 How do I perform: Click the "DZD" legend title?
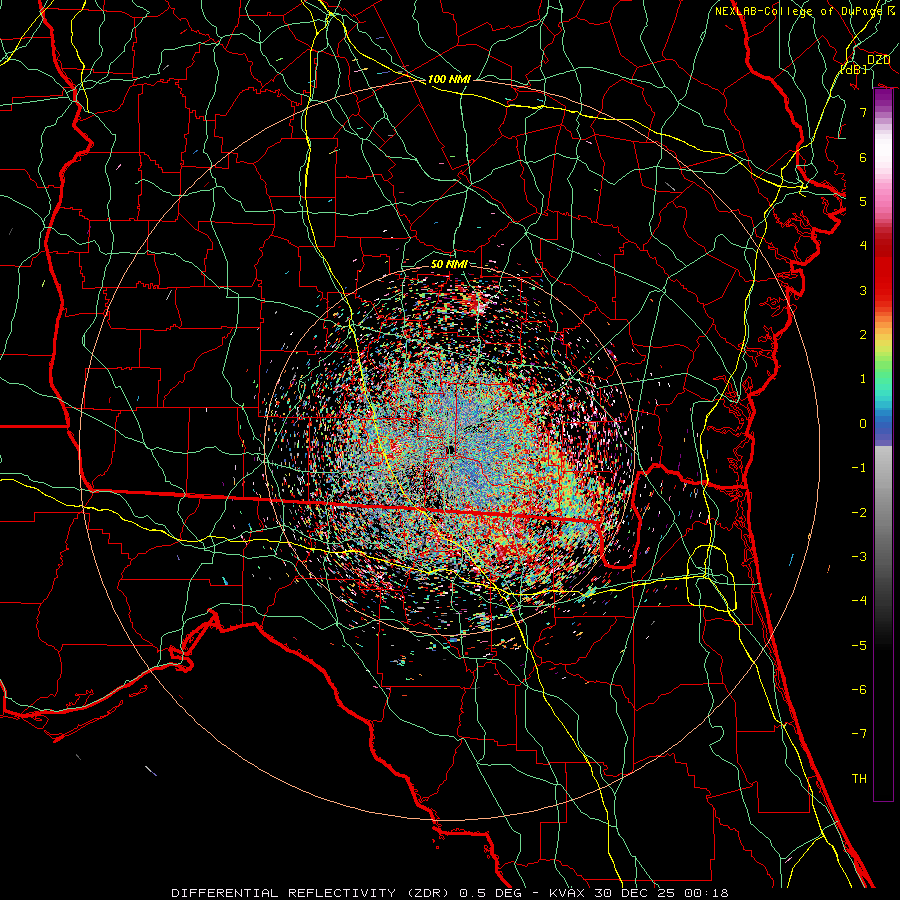tap(878, 60)
